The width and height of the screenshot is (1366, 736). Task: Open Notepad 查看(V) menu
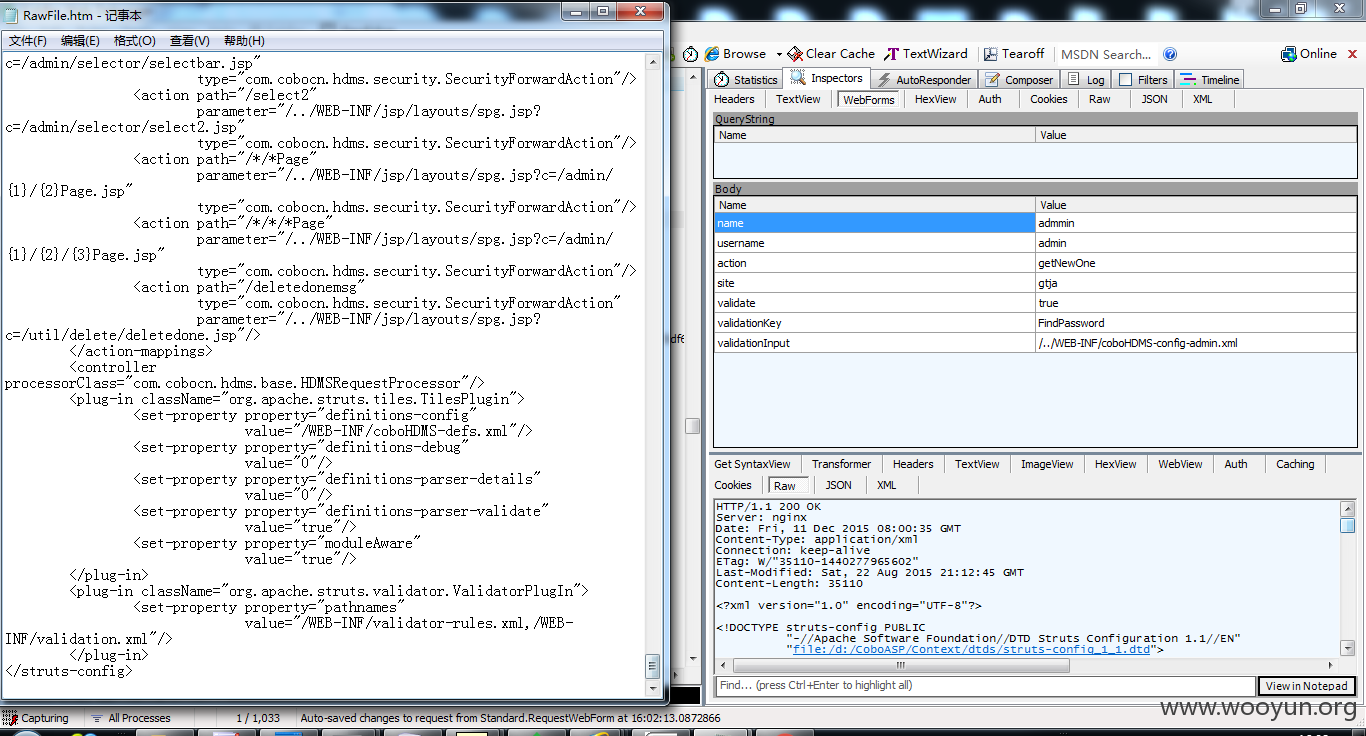[189, 41]
